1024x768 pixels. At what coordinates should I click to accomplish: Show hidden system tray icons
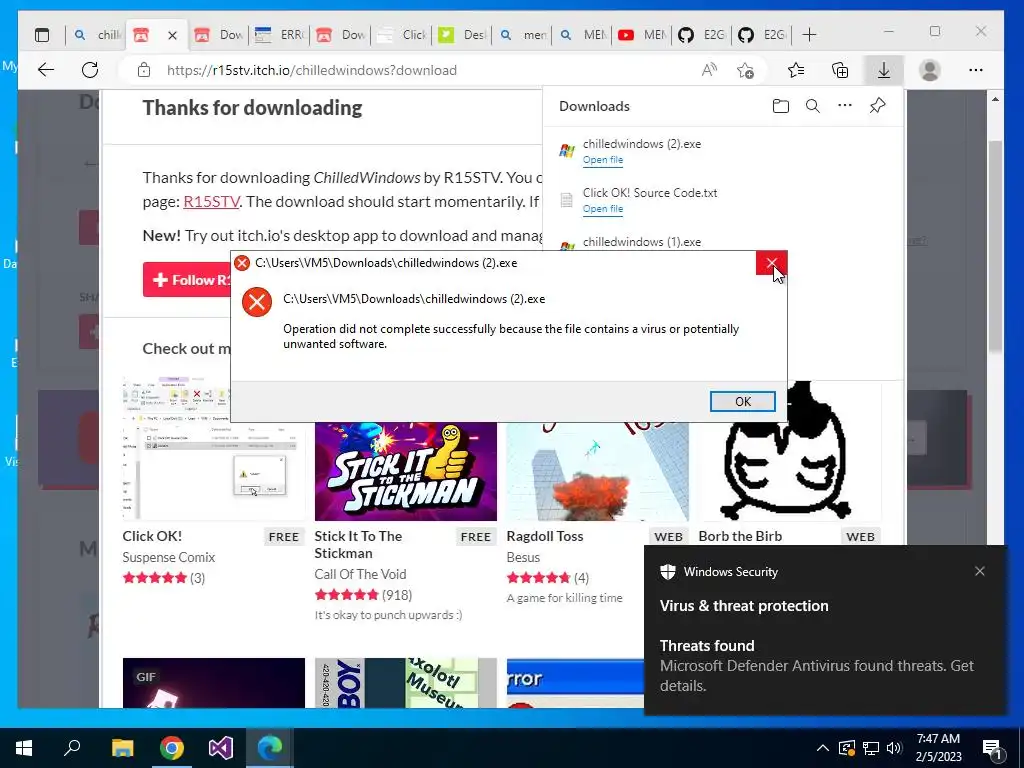click(x=823, y=748)
